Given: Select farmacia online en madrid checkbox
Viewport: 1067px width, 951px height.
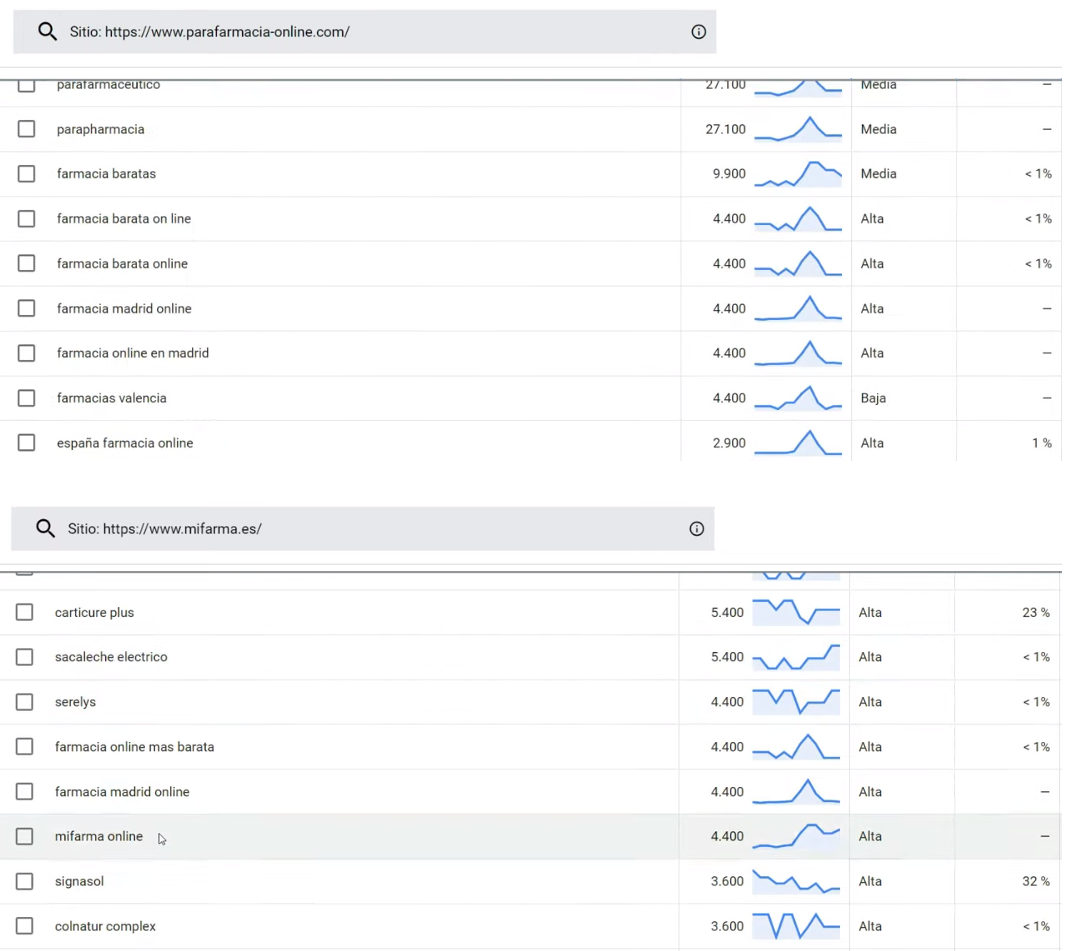Looking at the screenshot, I should 27,353.
